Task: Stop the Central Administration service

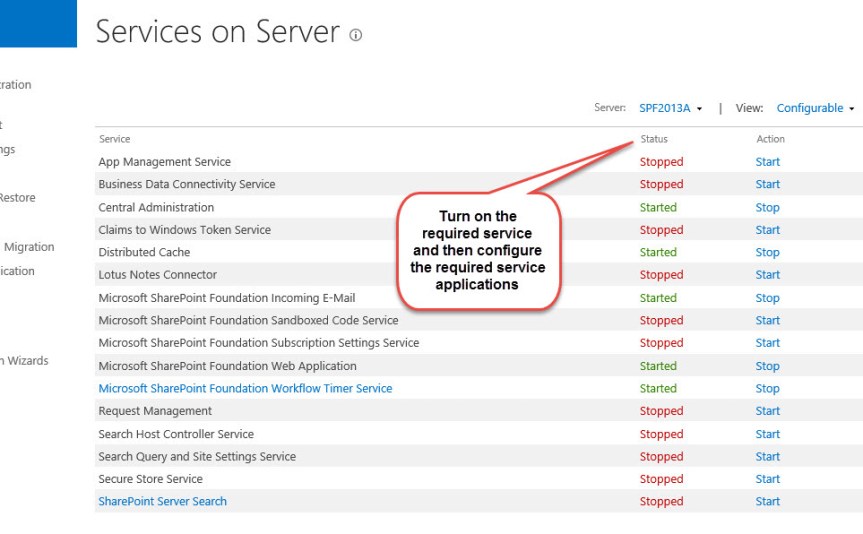Action: click(x=767, y=208)
